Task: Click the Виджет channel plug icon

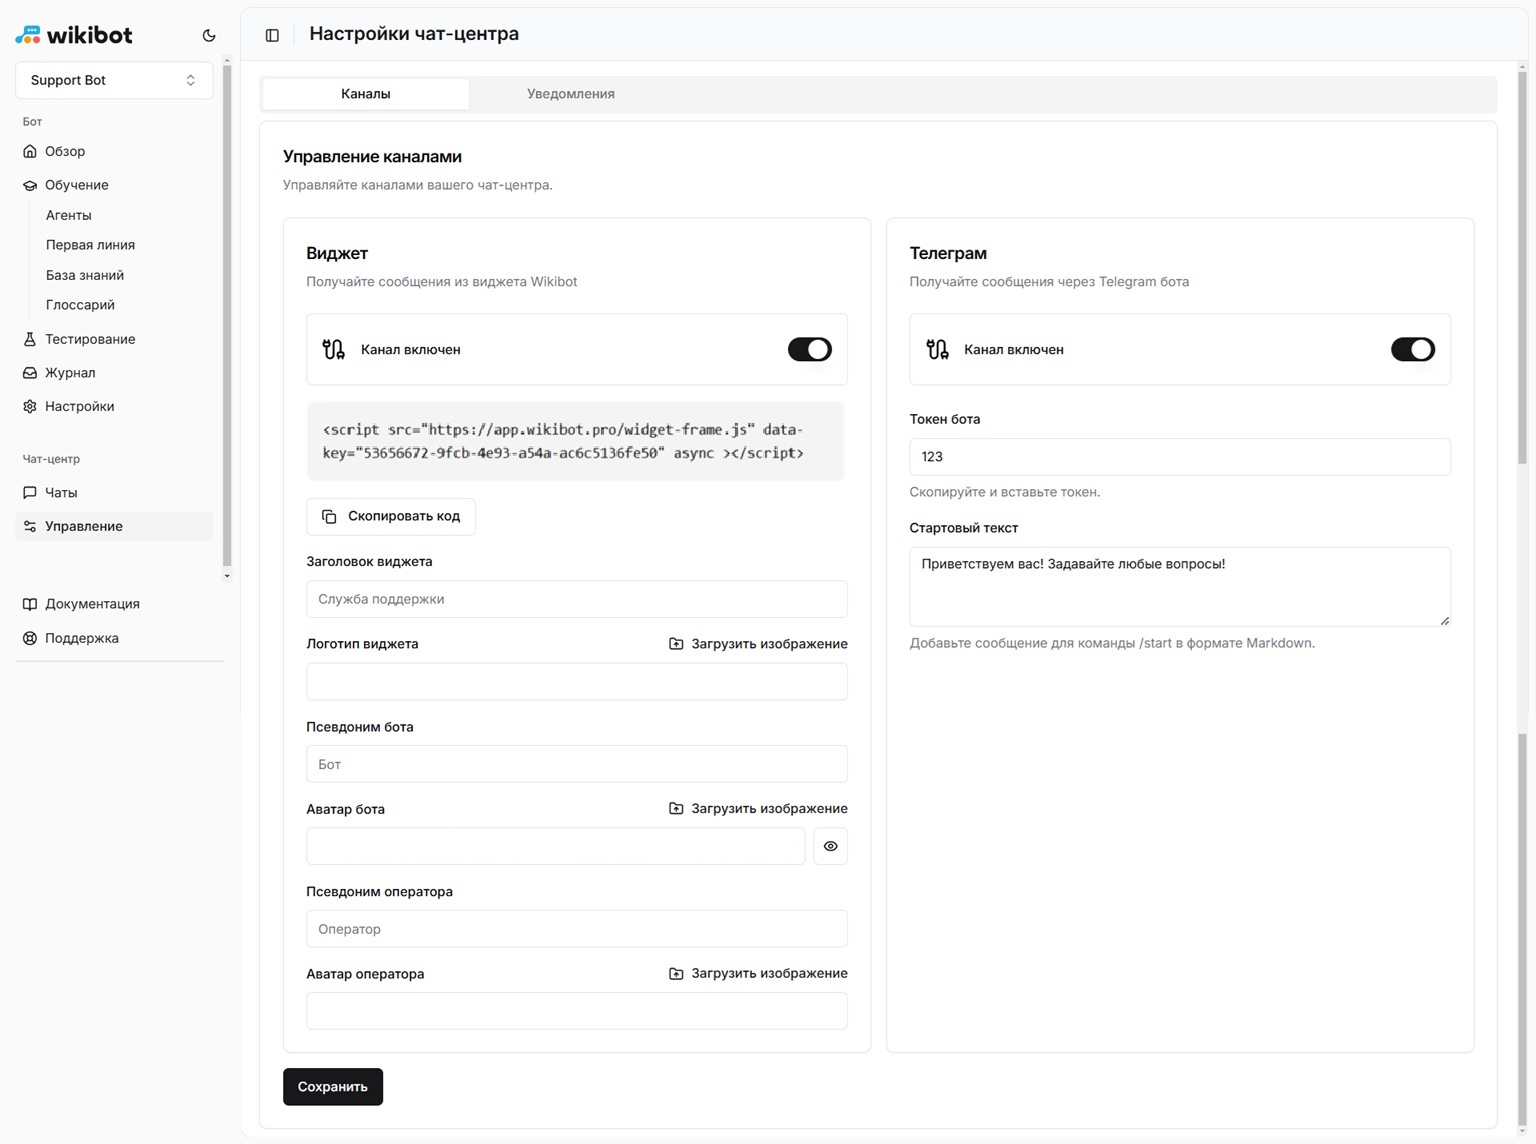Action: [334, 349]
